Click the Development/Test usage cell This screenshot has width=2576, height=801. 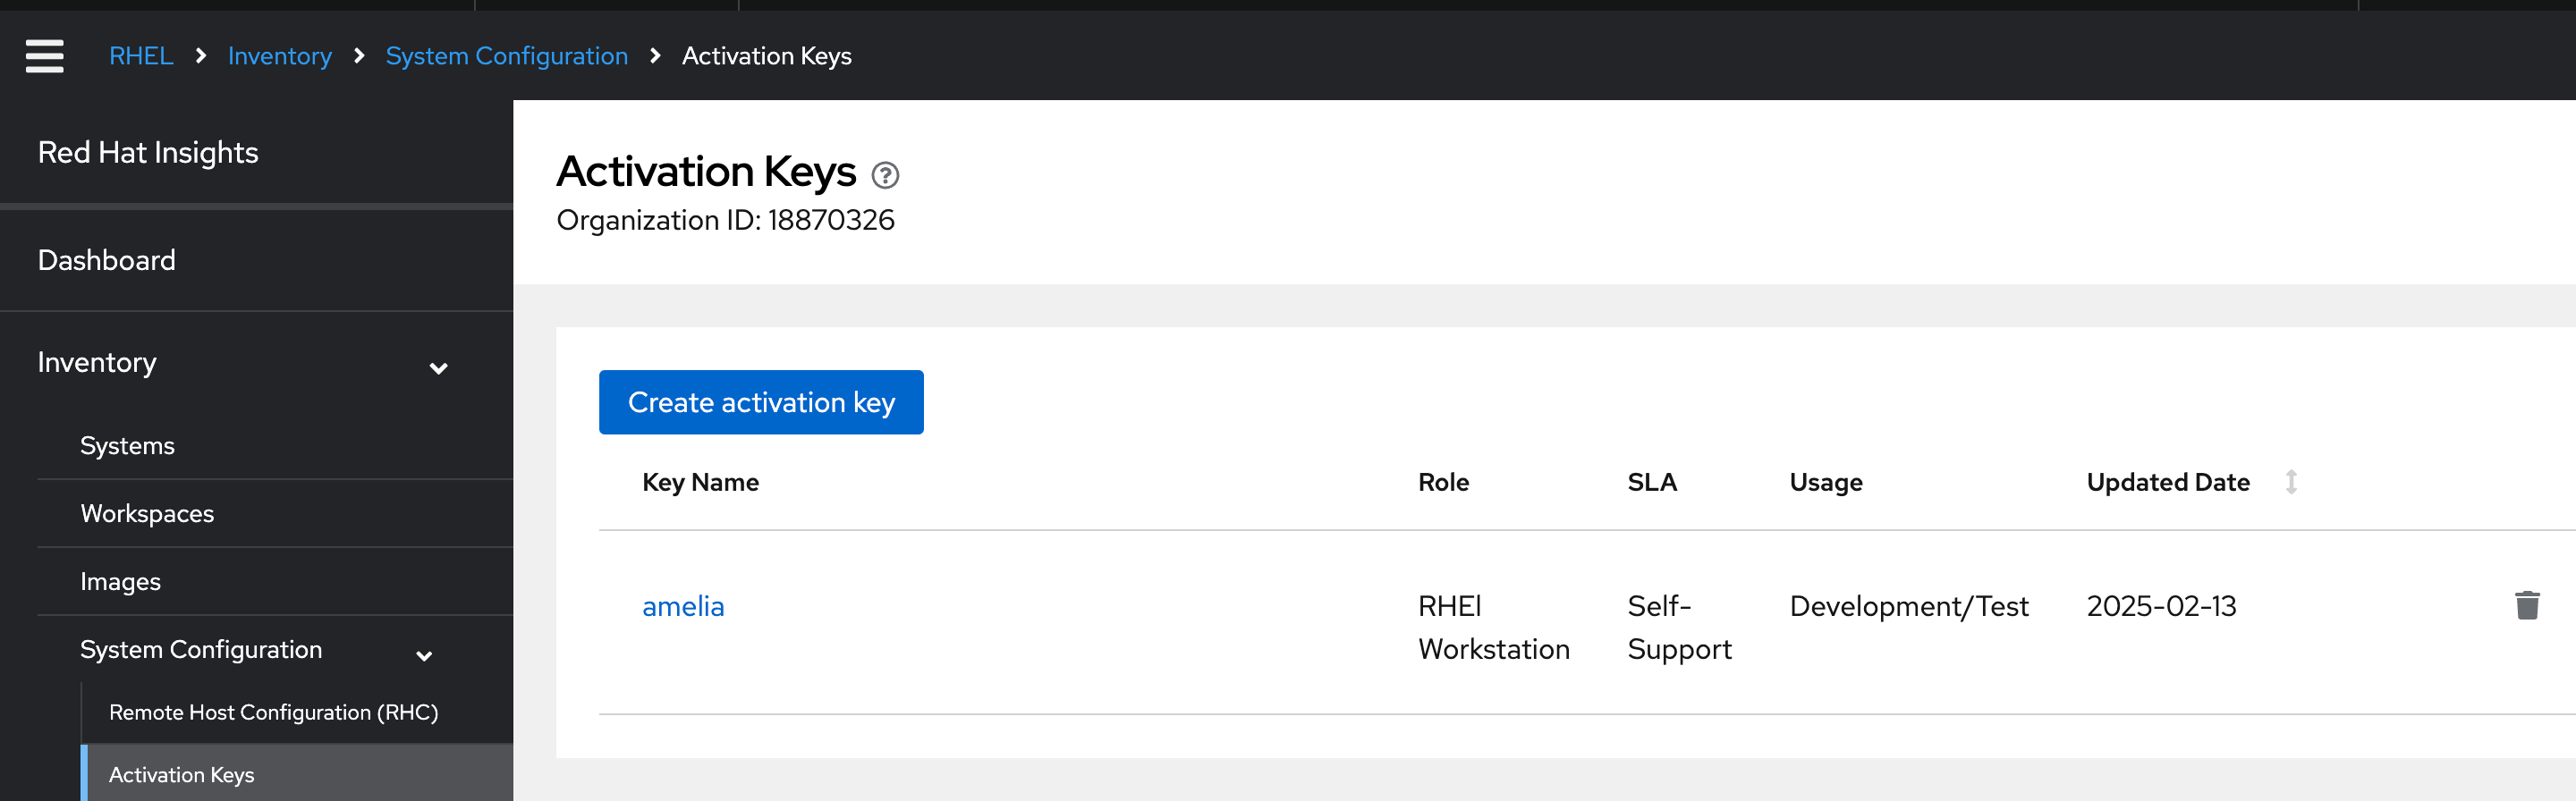click(1909, 606)
